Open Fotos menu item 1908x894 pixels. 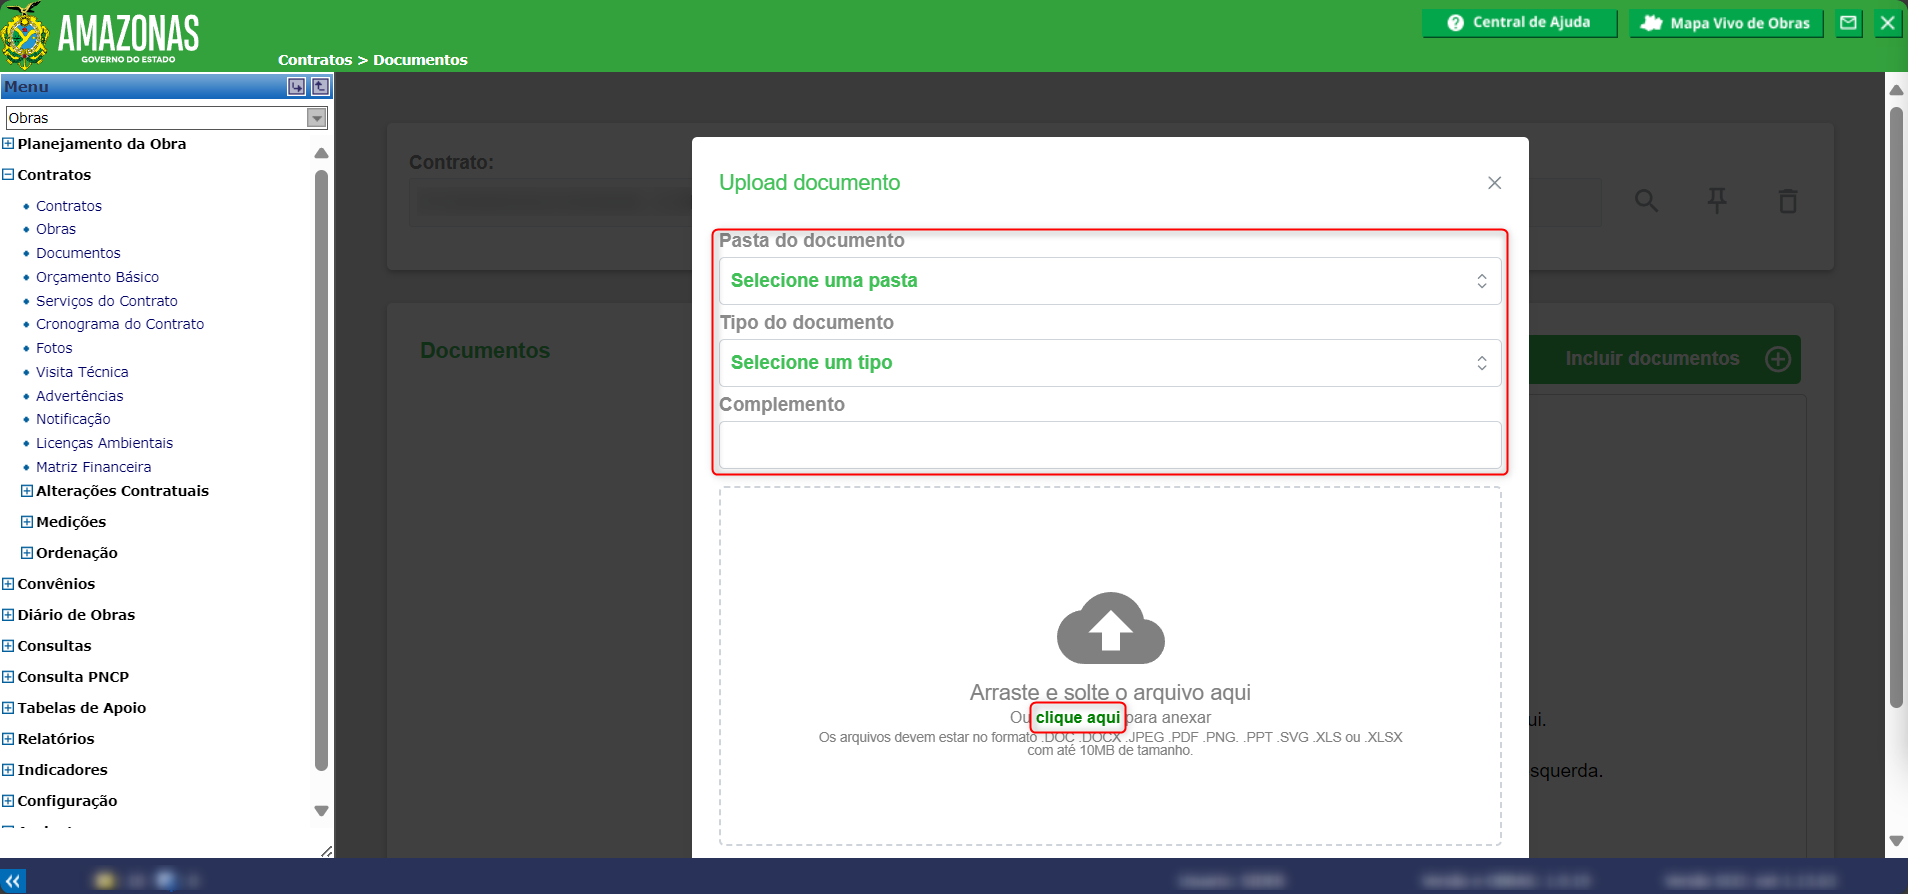pyautogui.click(x=54, y=348)
